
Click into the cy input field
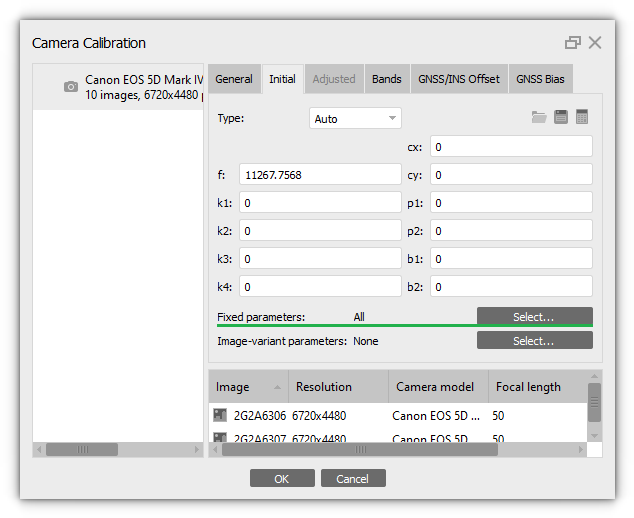[511, 174]
